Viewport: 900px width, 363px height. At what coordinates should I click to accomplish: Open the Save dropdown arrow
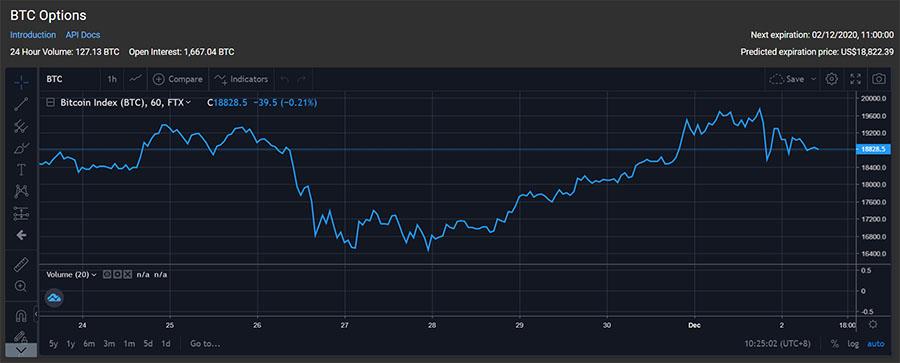coord(813,79)
